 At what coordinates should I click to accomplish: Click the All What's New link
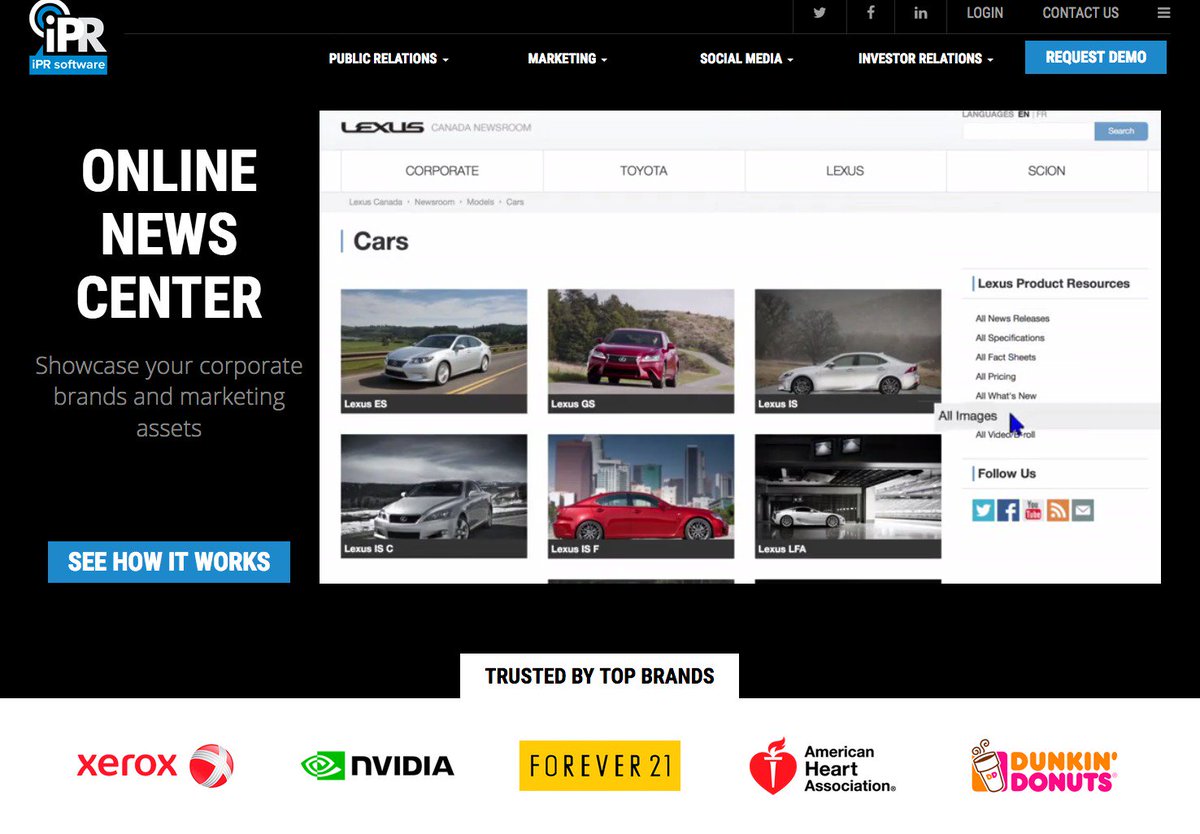pyautogui.click(x=1006, y=396)
